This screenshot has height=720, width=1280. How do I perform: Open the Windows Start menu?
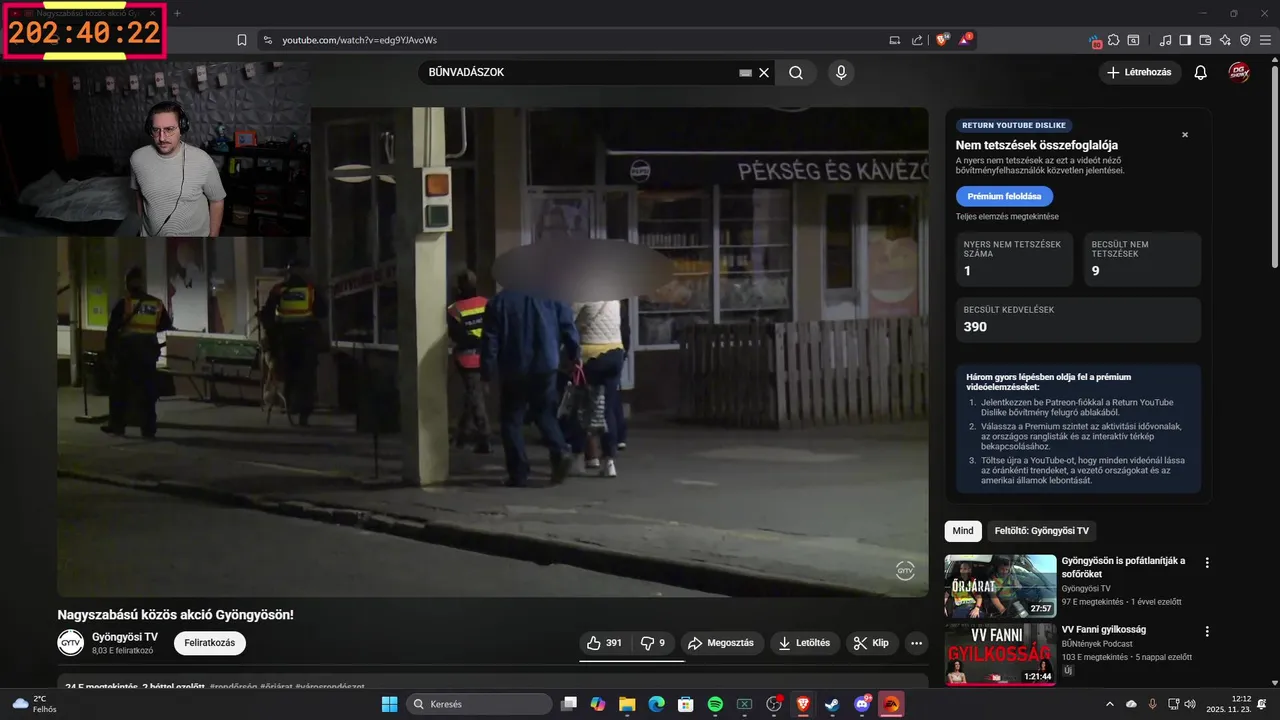point(389,704)
